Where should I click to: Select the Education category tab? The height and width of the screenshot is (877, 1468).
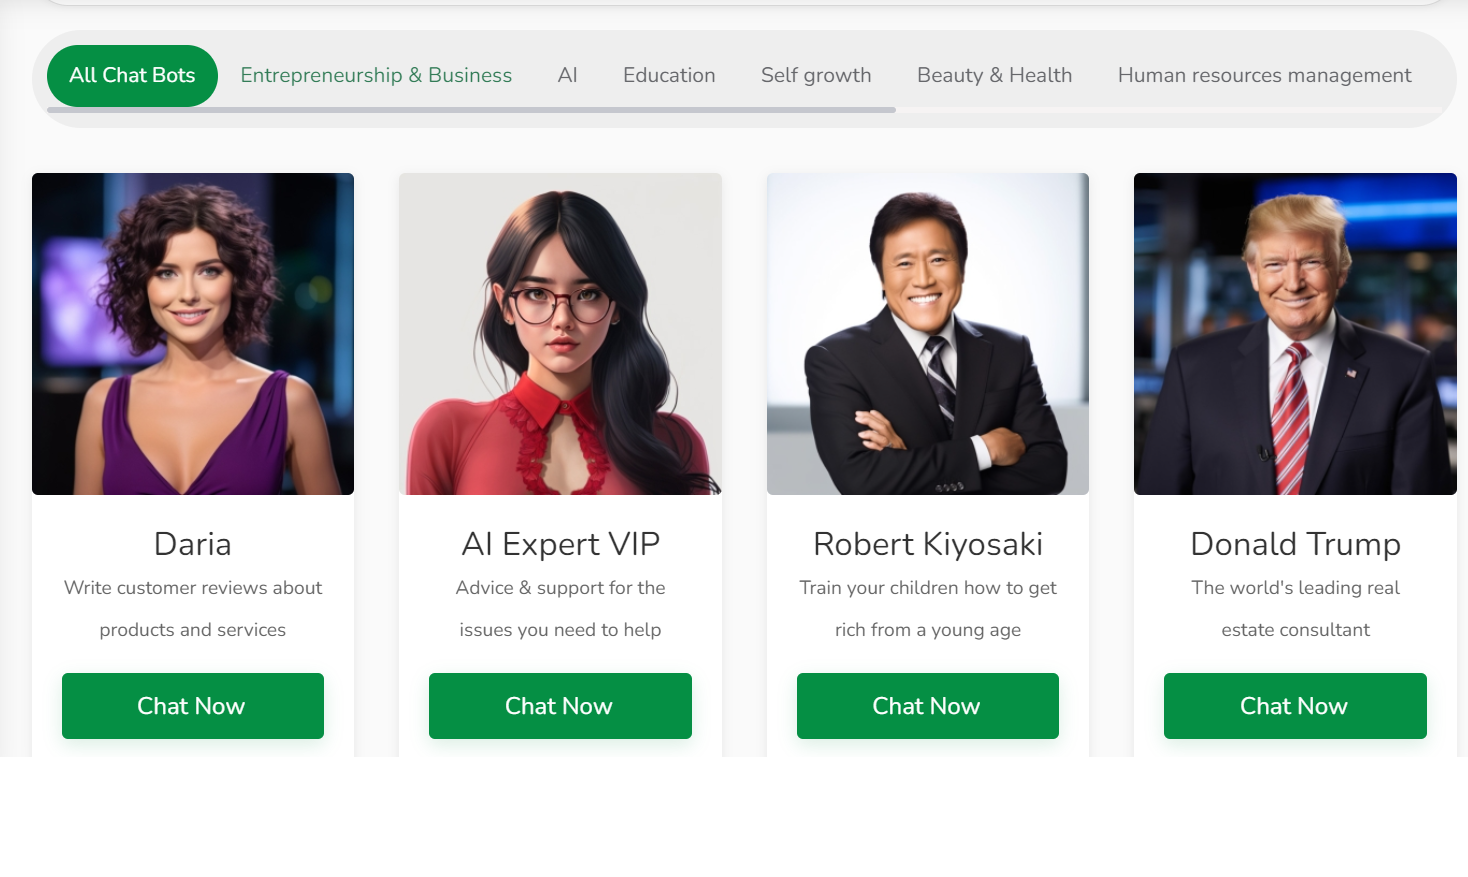click(669, 76)
